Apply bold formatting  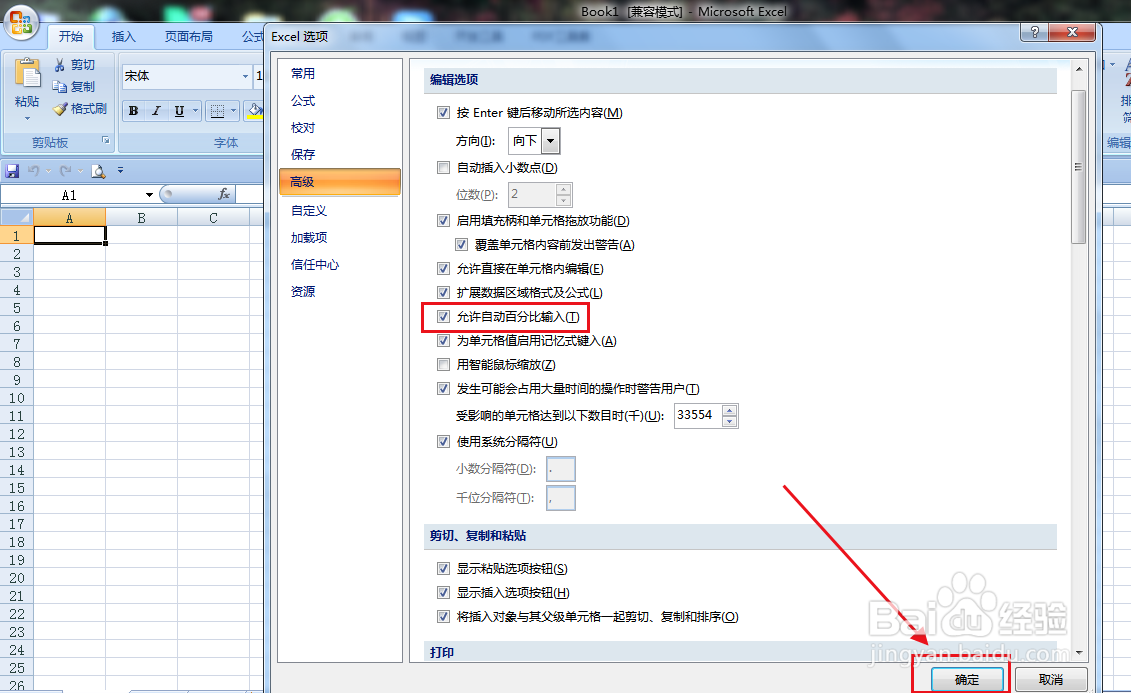(133, 110)
